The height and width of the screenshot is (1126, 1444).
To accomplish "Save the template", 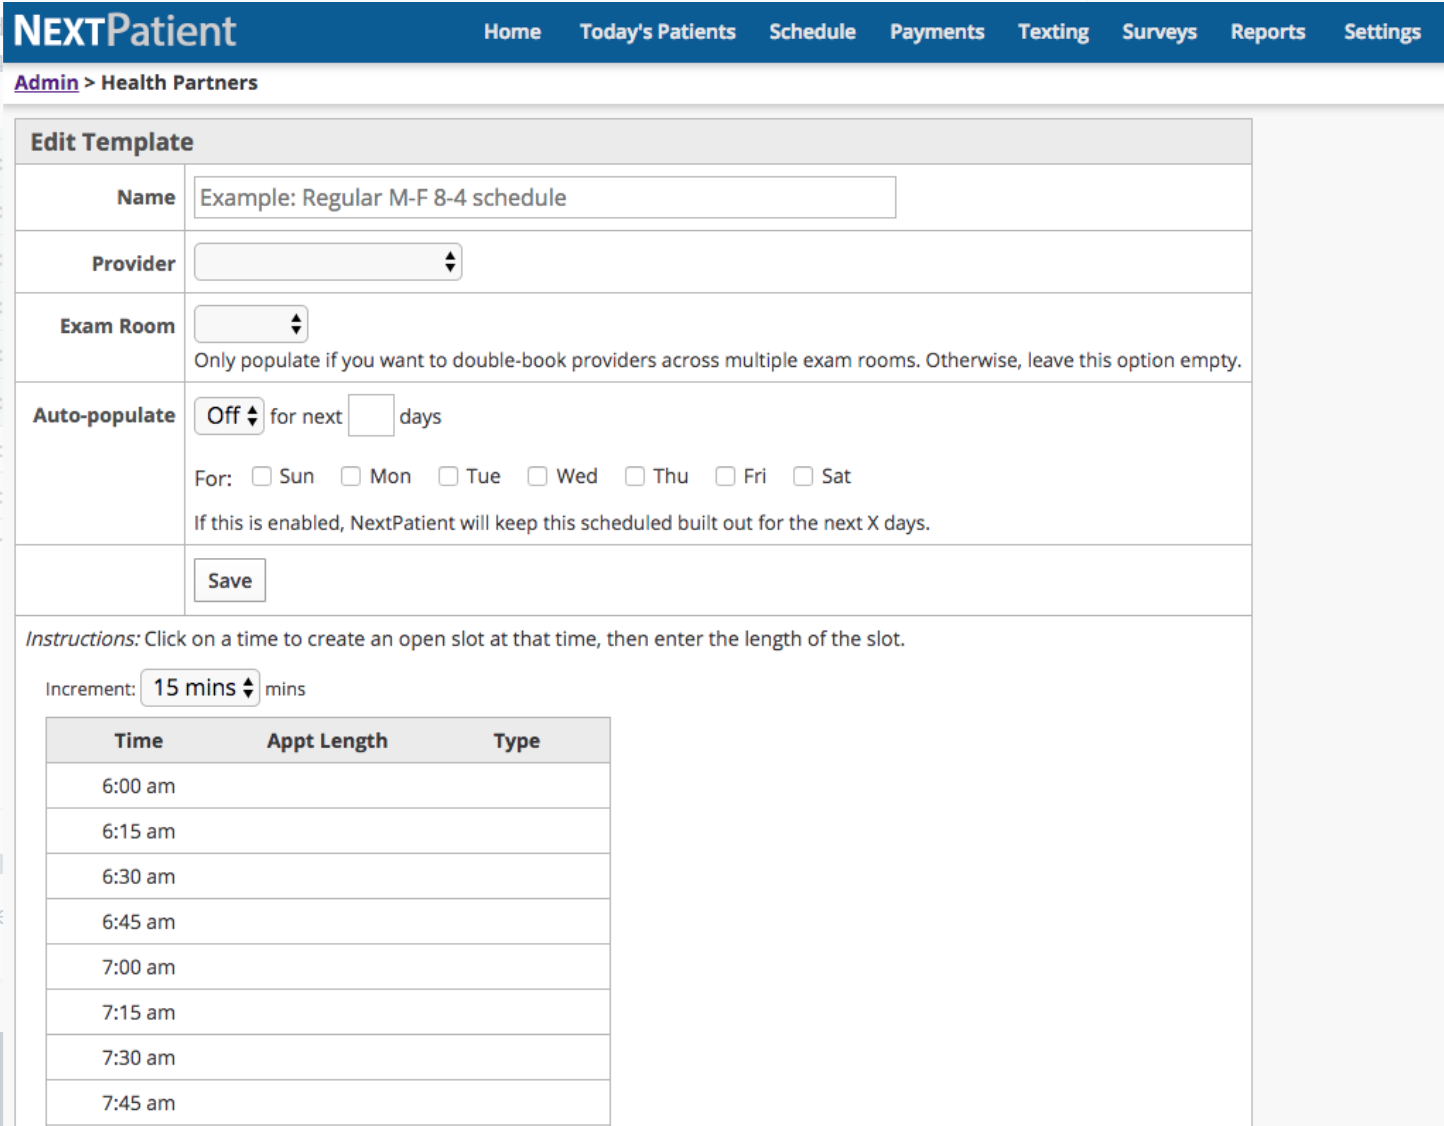I will [x=229, y=580].
